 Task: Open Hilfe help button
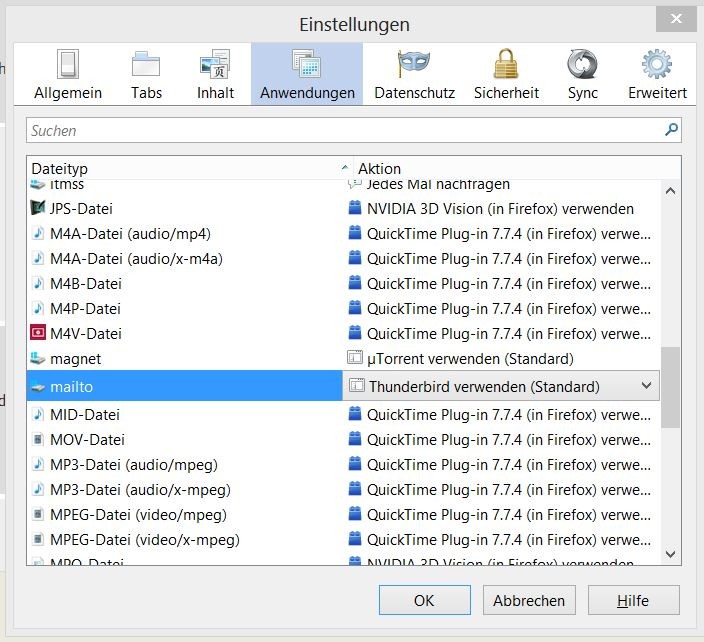[633, 601]
